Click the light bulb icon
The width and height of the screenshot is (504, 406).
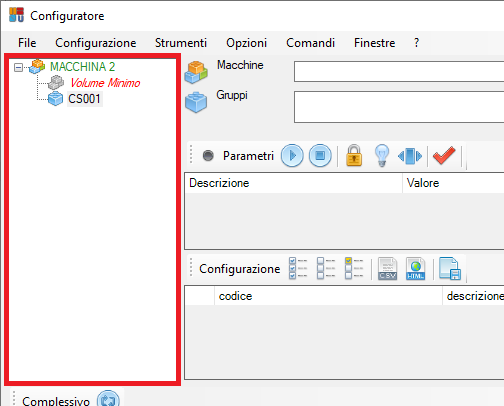(382, 155)
